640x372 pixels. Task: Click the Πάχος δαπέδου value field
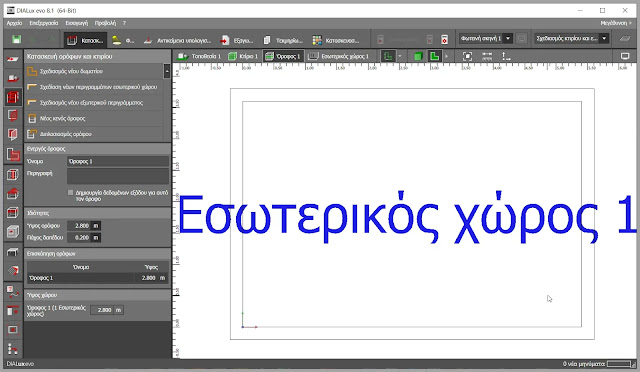80,237
